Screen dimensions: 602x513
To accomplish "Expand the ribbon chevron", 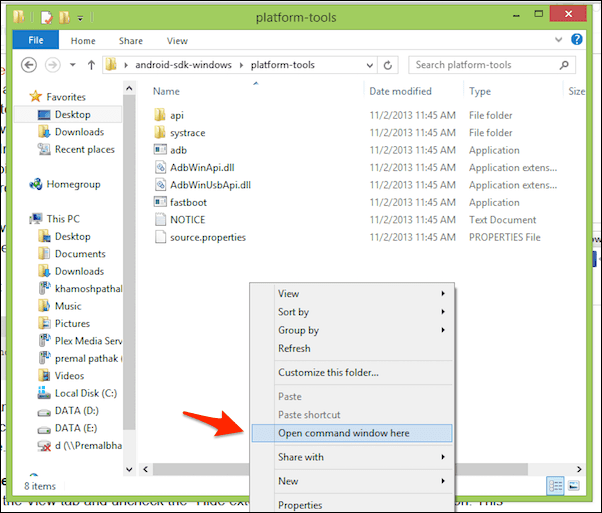I will coord(559,40).
